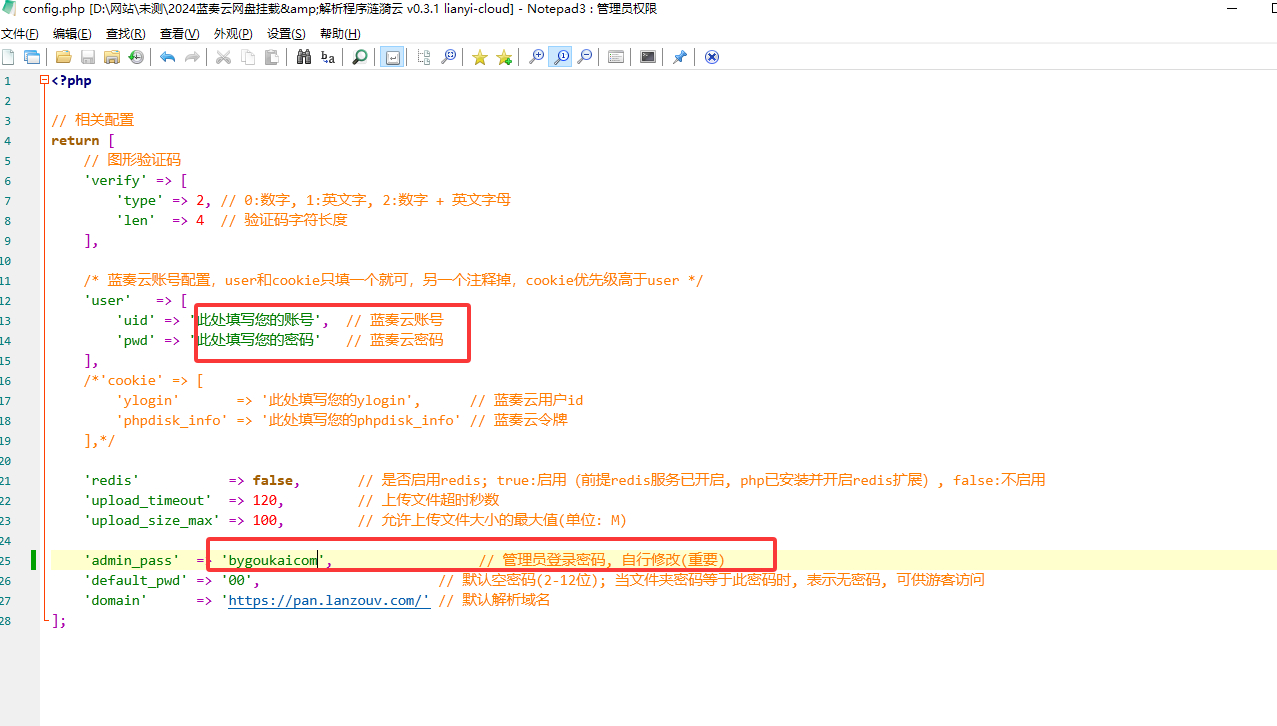Click the https://pan.lanzouv.com/ link
The image size is (1277, 726).
click(328, 600)
